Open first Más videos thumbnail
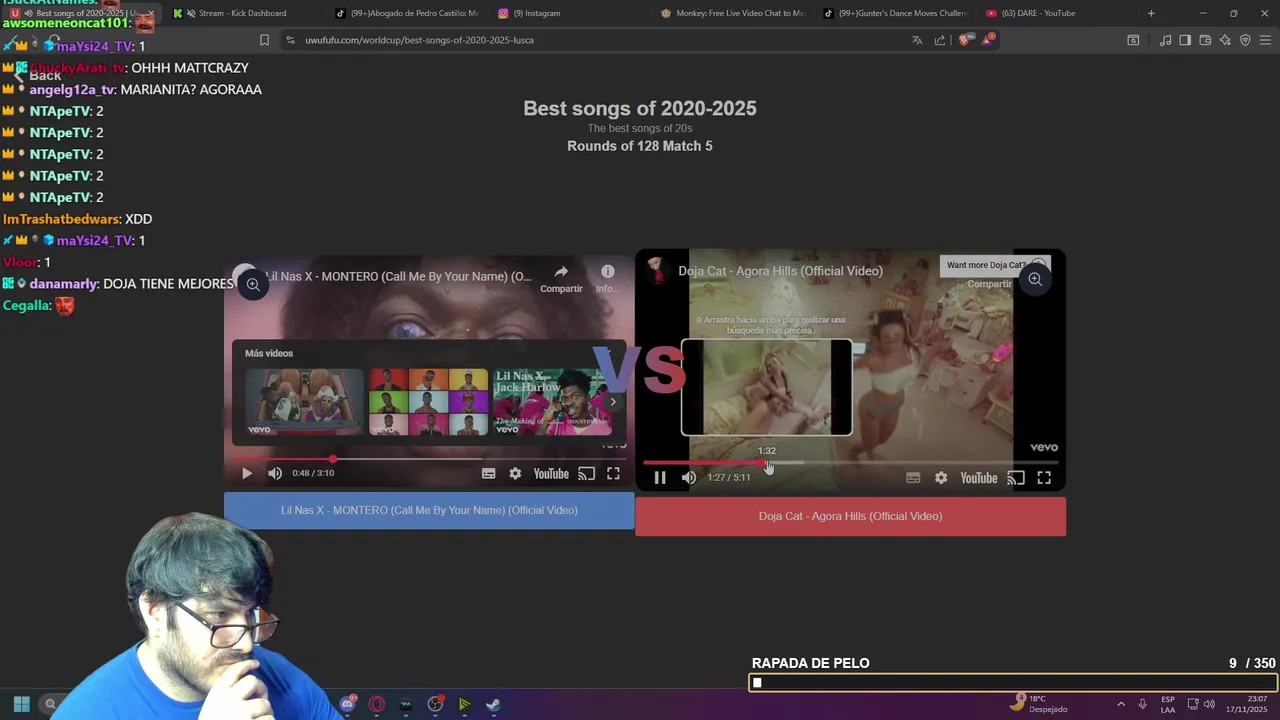 tap(305, 402)
